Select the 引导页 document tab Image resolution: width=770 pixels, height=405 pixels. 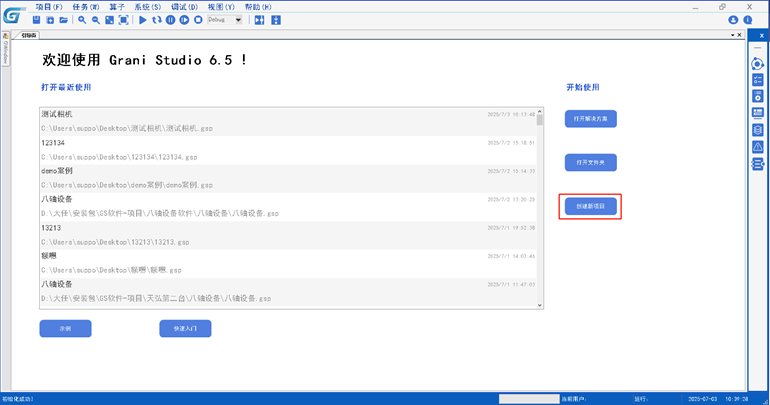pyautogui.click(x=28, y=35)
